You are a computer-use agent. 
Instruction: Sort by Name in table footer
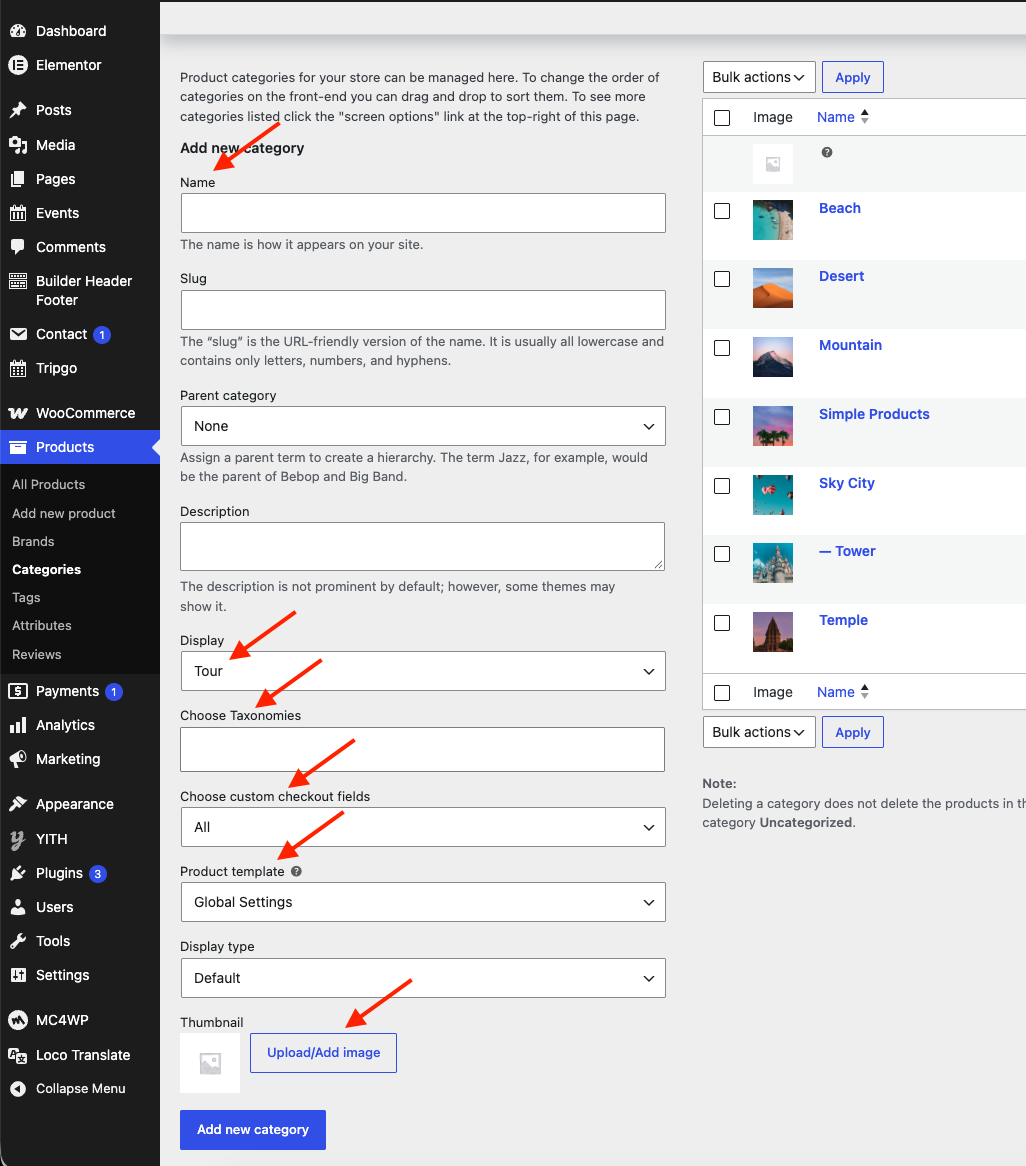point(842,692)
